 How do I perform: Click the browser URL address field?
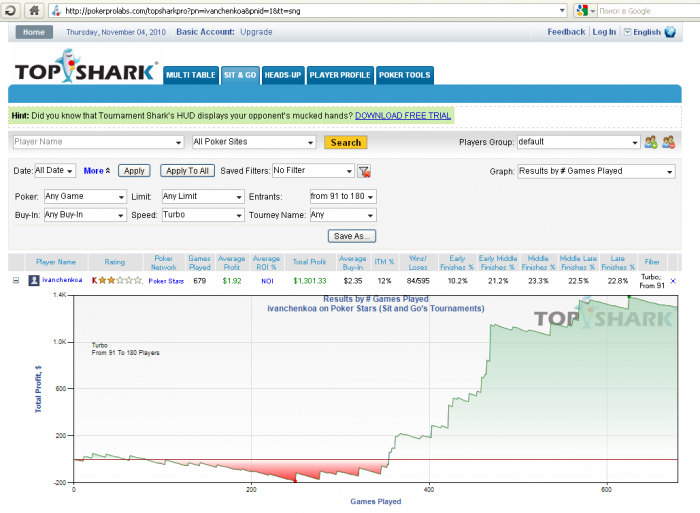click(x=308, y=11)
